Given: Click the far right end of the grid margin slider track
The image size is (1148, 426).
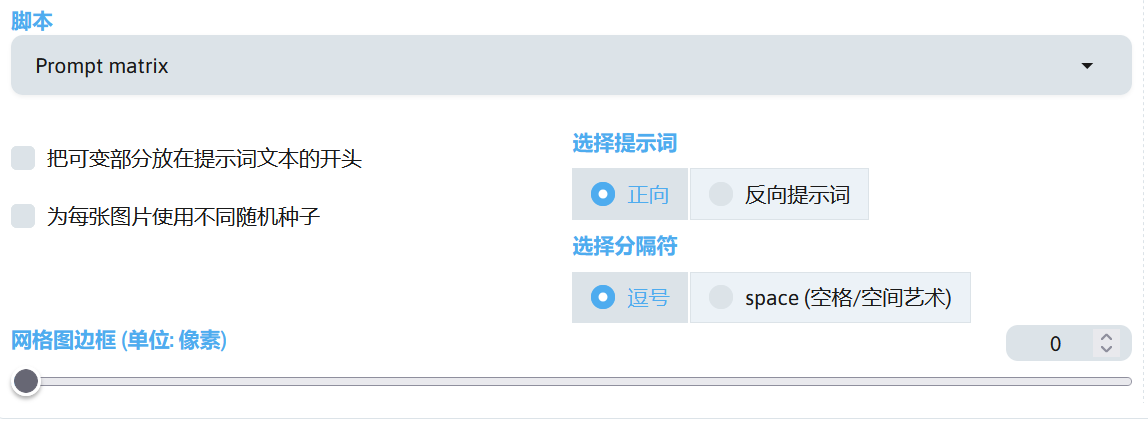Looking at the screenshot, I should pos(1128,381).
